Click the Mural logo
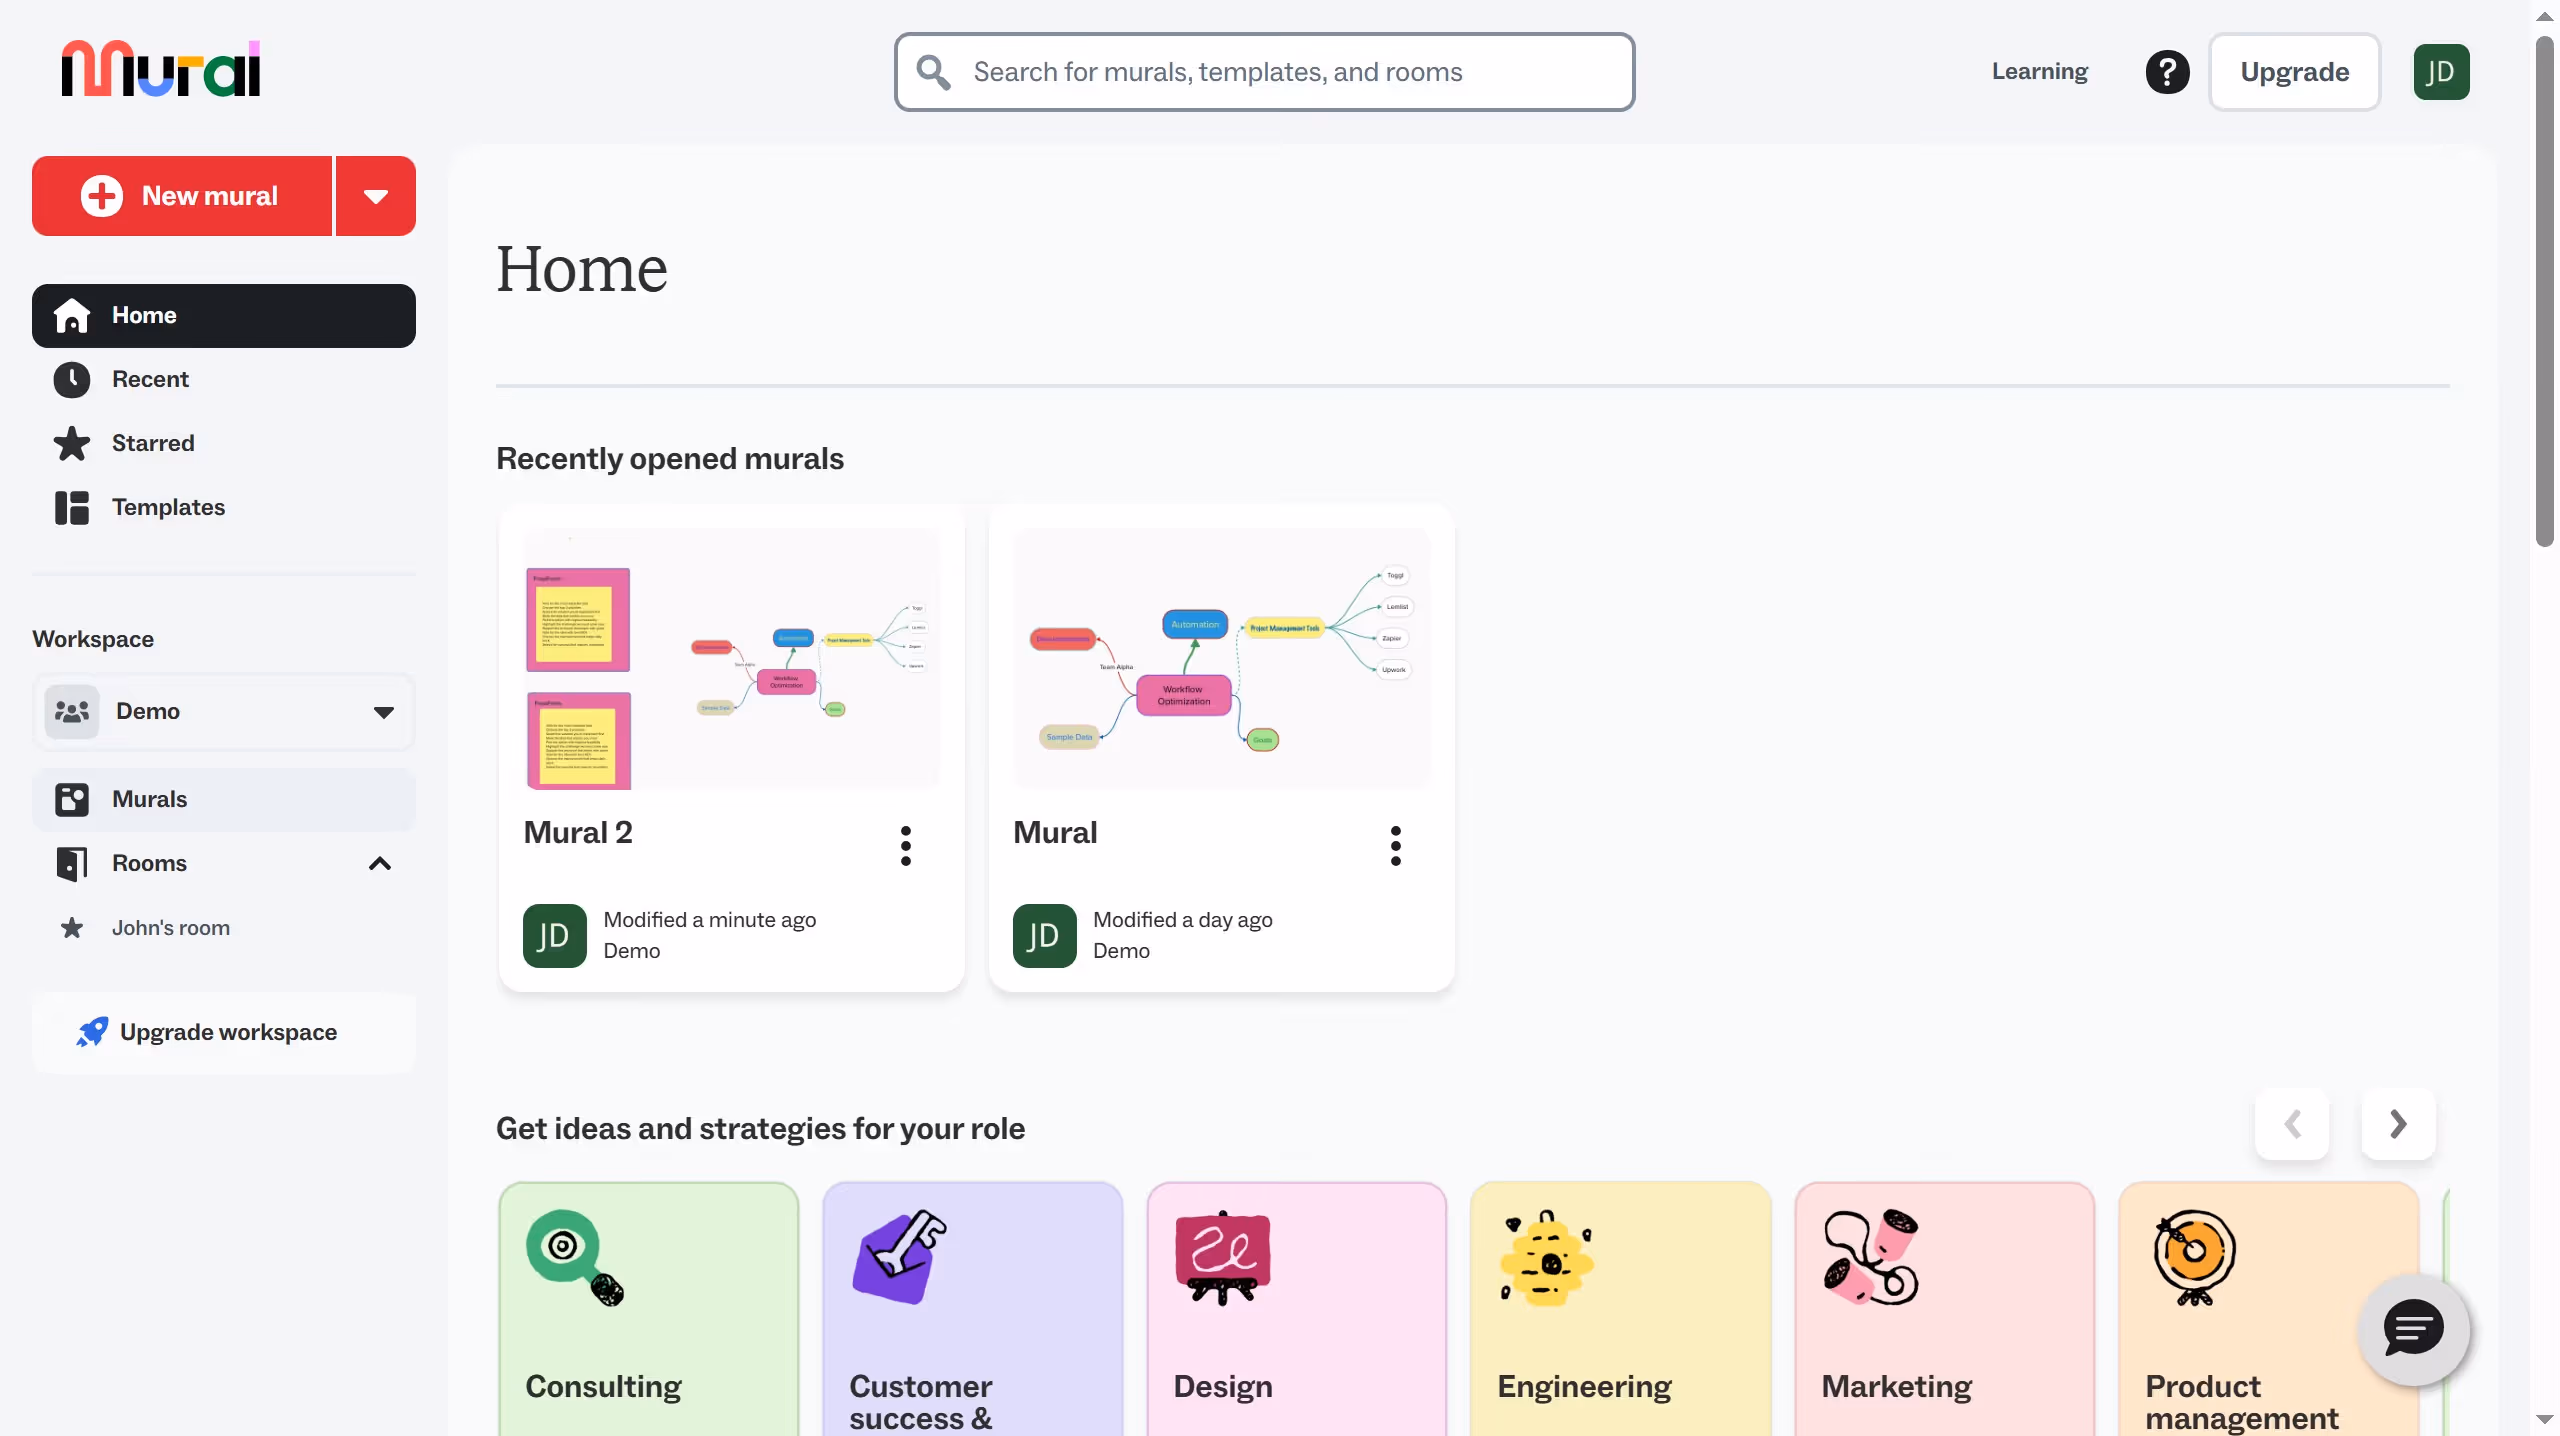The image size is (2560, 1436). coord(161,69)
